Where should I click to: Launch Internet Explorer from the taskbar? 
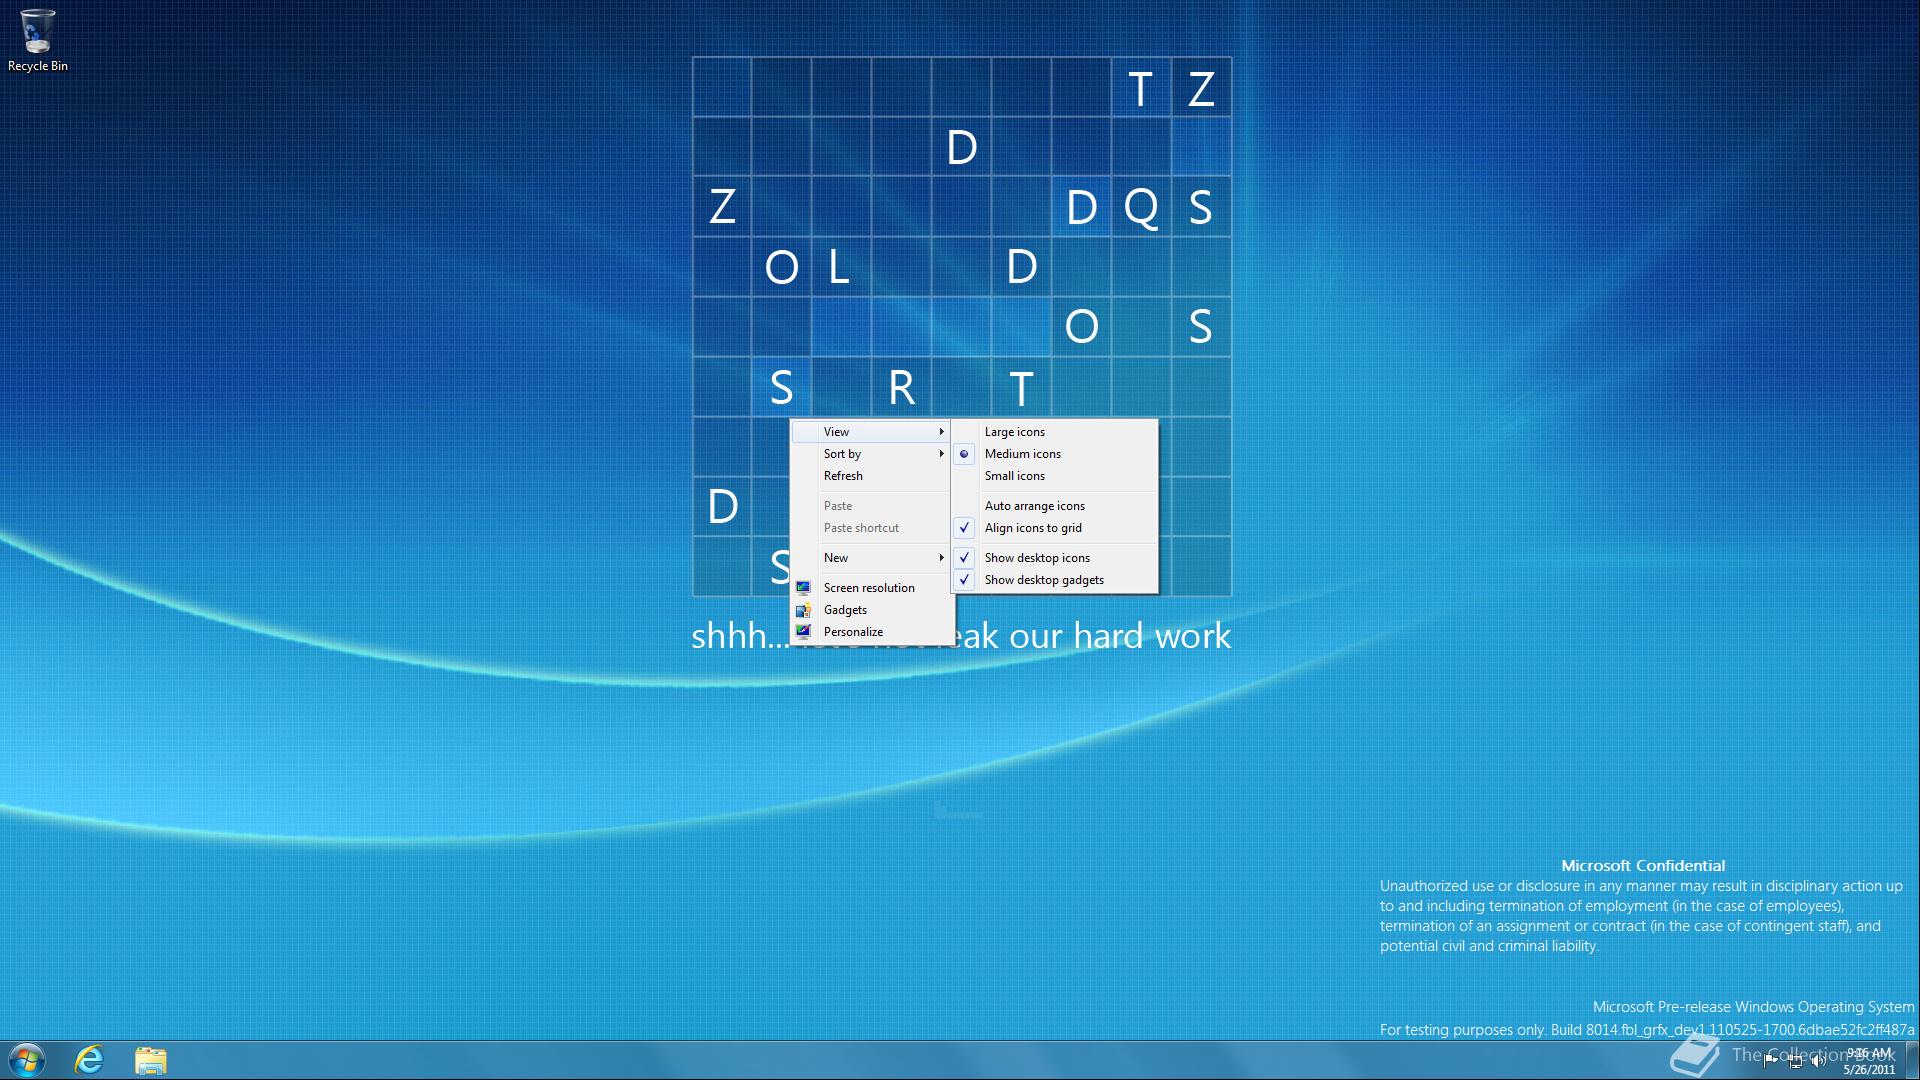tap(90, 1060)
